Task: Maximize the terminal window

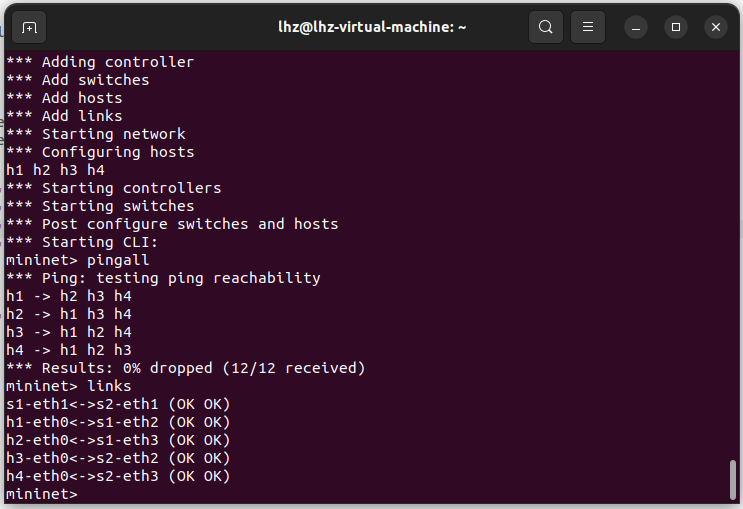Action: [x=676, y=27]
